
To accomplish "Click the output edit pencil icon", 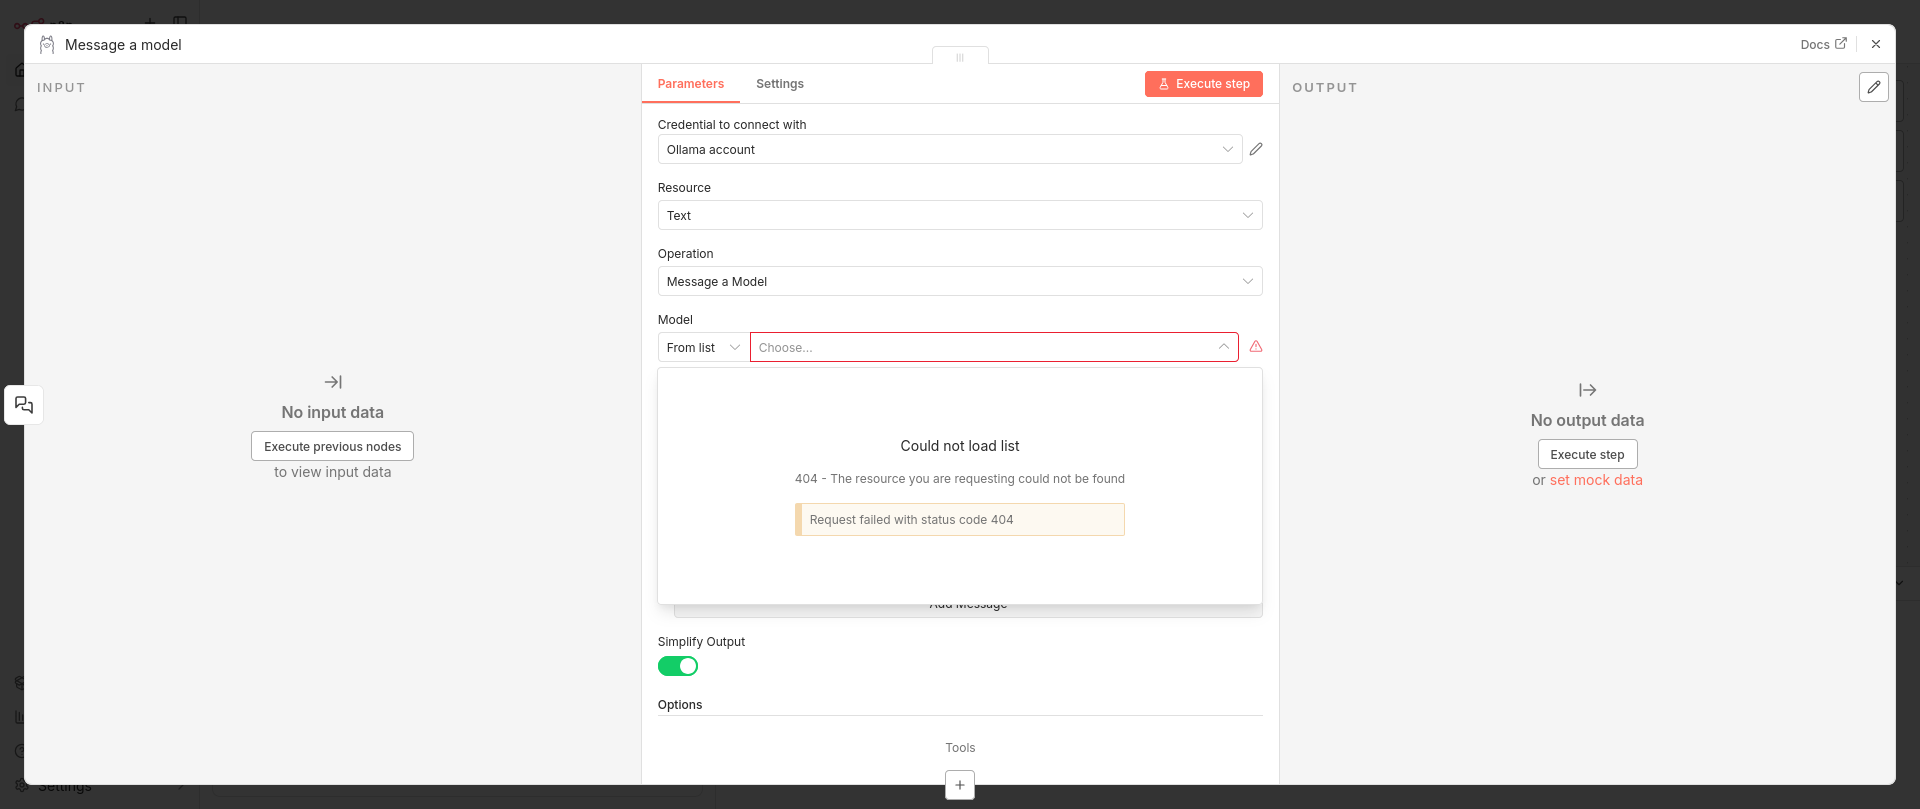I will pyautogui.click(x=1873, y=87).
